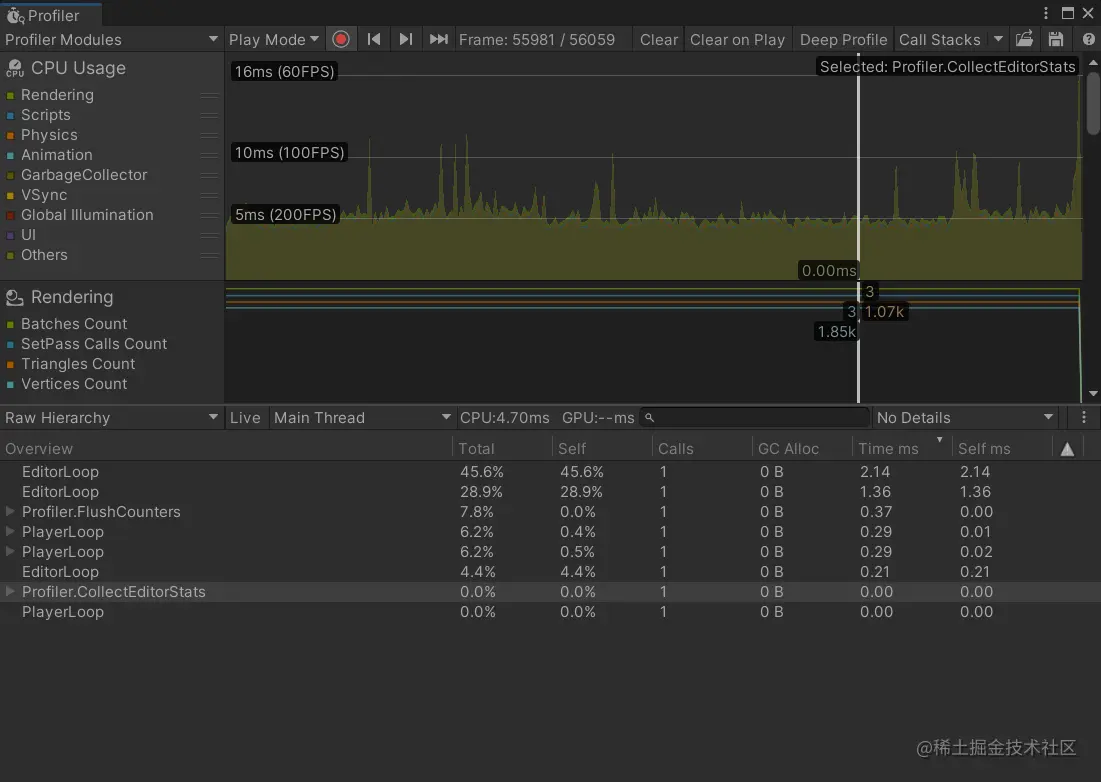Click the warning triangle column header
The width and height of the screenshot is (1101, 782).
[x=1067, y=449]
